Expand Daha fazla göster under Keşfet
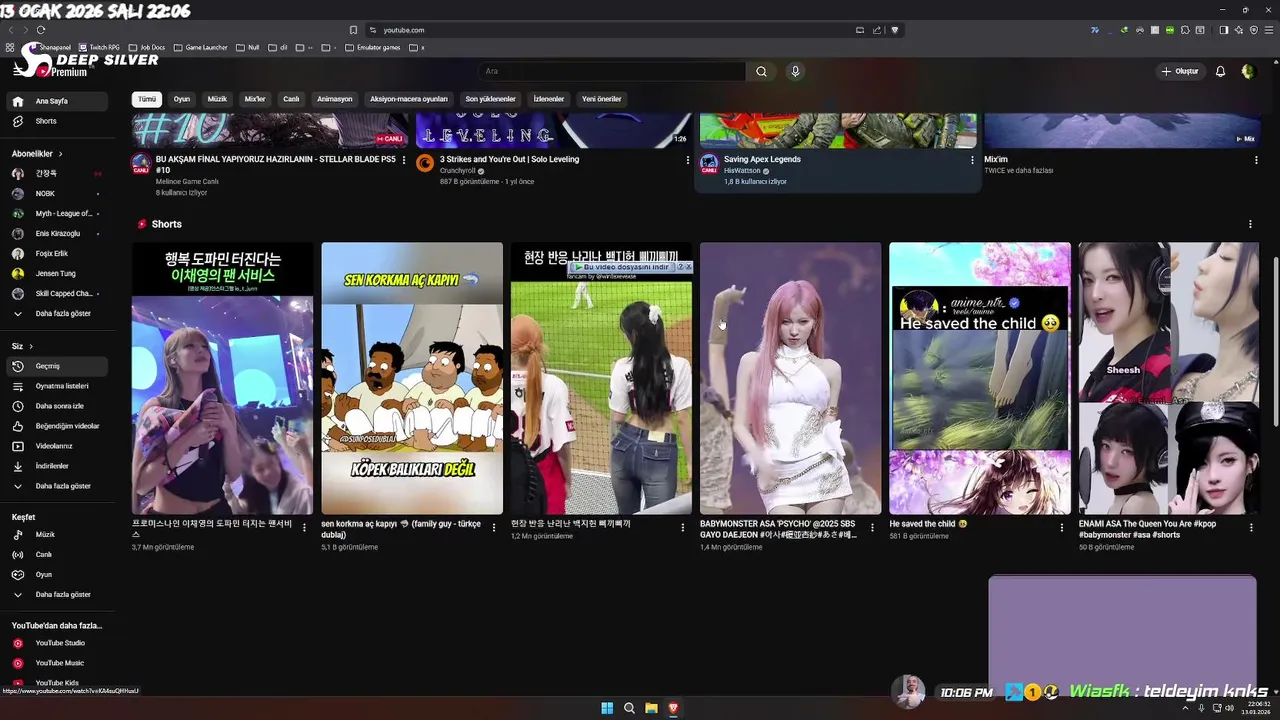This screenshot has width=1280, height=720. coord(57,594)
